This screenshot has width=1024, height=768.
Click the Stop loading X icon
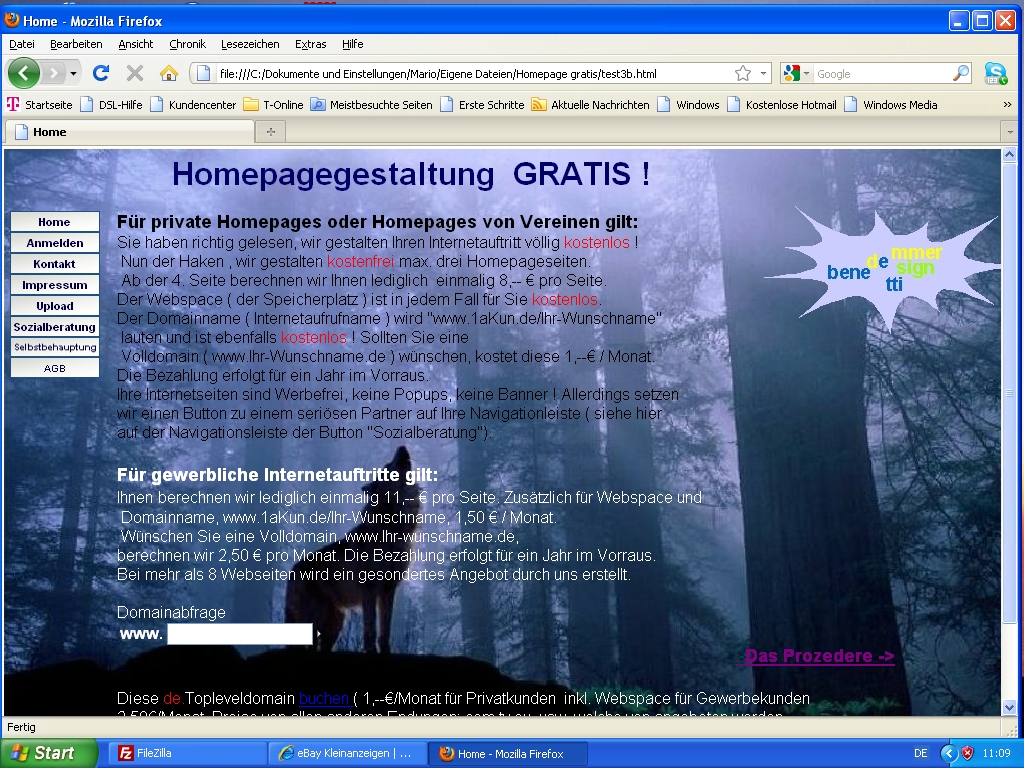pyautogui.click(x=135, y=73)
